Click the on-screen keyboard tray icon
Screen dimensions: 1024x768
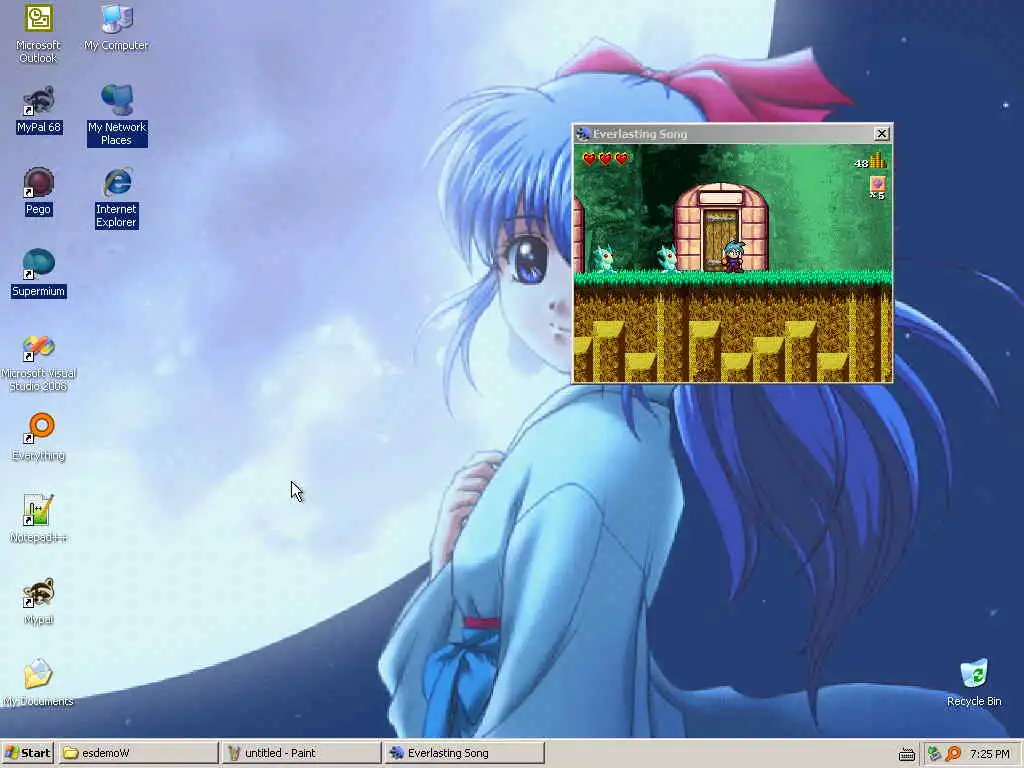(x=906, y=754)
